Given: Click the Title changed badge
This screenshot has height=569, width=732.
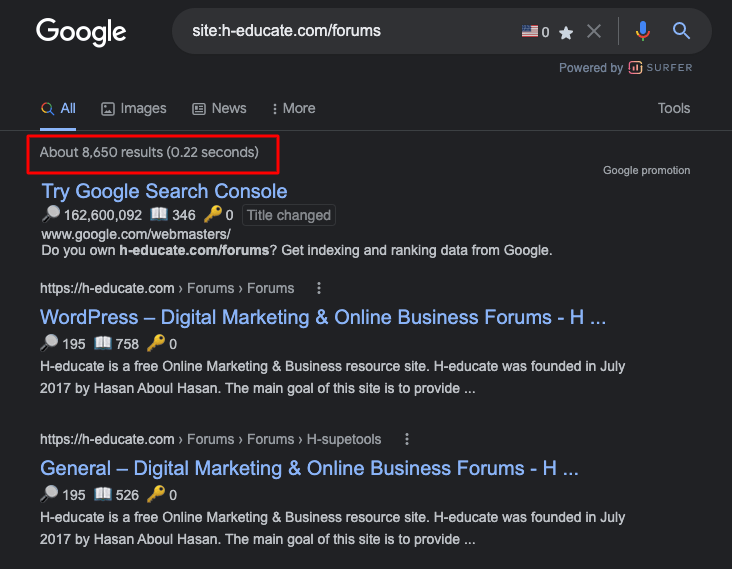Looking at the screenshot, I should (289, 215).
